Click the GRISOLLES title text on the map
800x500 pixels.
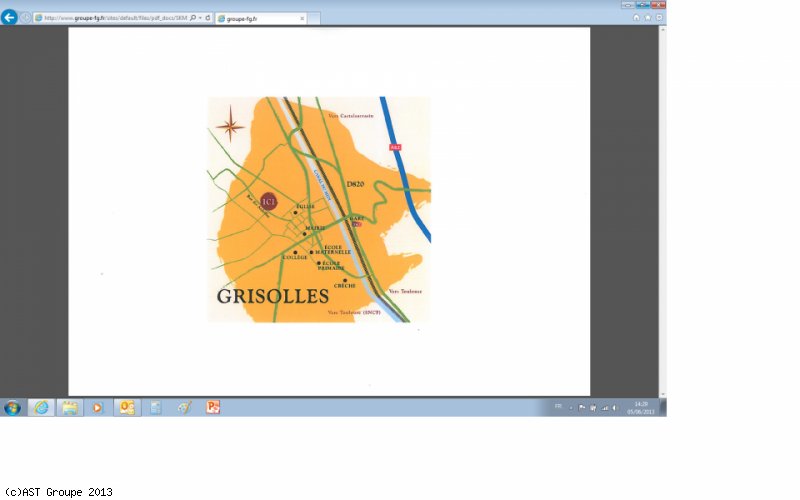pos(273,296)
